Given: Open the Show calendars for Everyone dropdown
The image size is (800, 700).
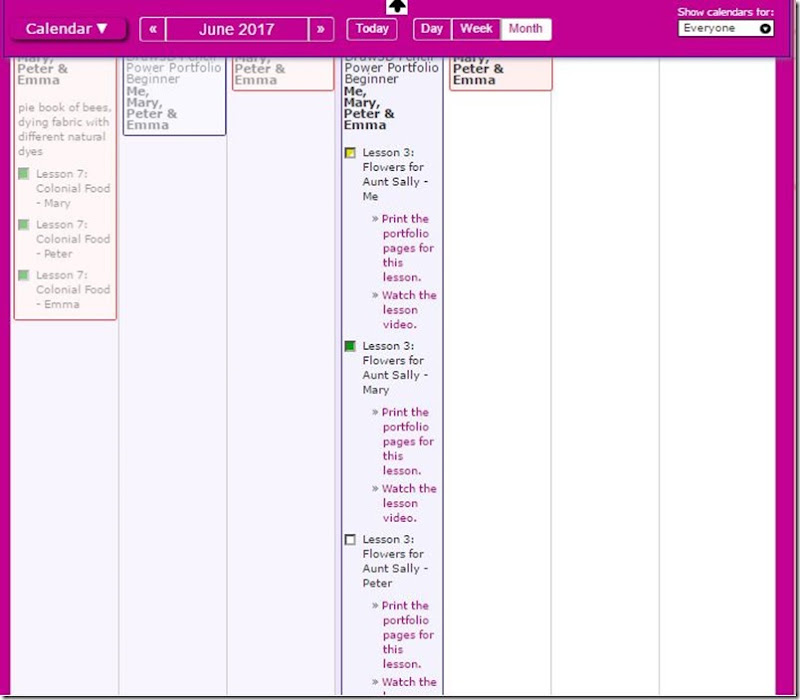Looking at the screenshot, I should [726, 29].
